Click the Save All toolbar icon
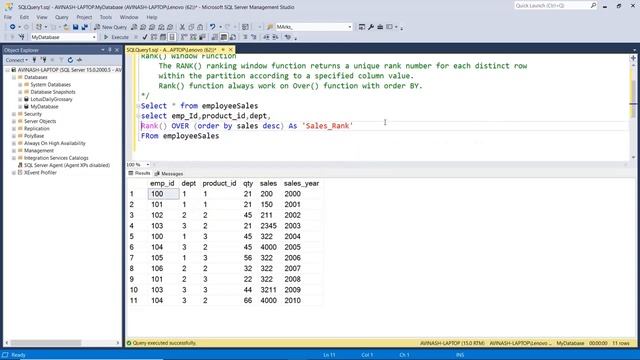Image resolution: width=640 pixels, height=360 pixels. (84, 27)
